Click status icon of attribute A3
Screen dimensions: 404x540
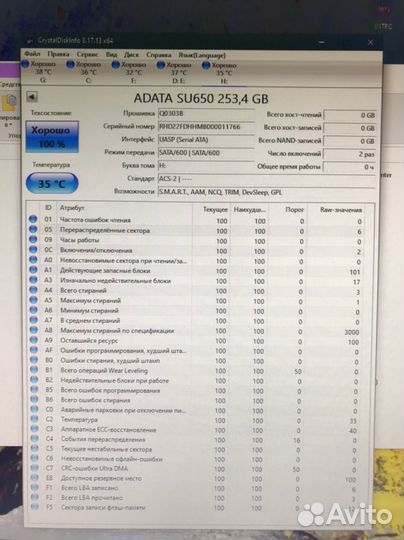tap(33, 280)
